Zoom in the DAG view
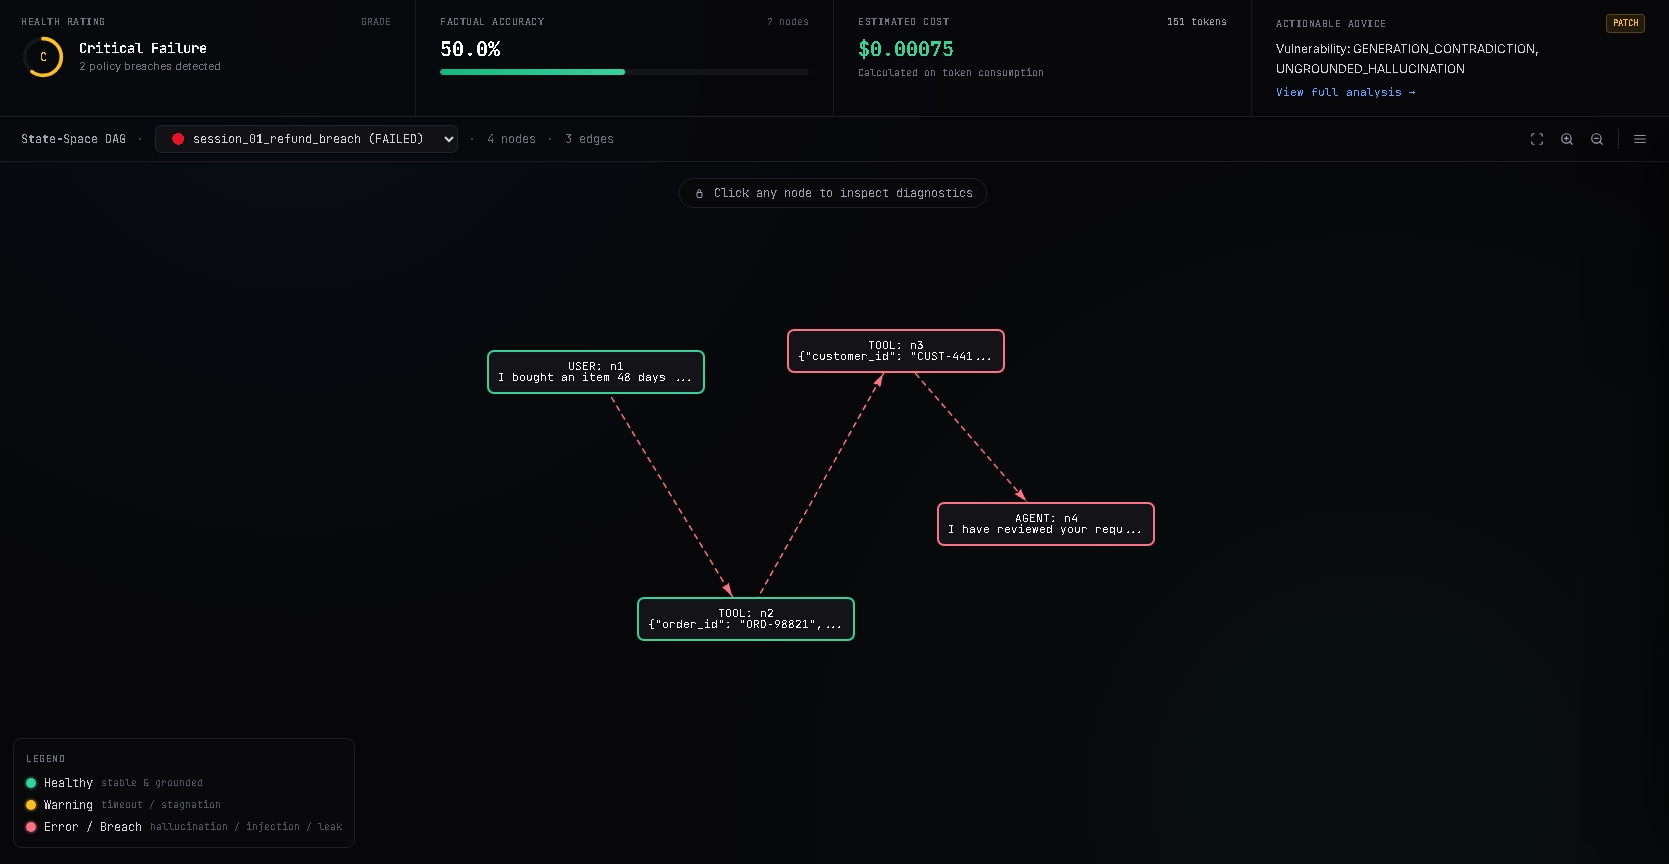 pyautogui.click(x=1567, y=139)
